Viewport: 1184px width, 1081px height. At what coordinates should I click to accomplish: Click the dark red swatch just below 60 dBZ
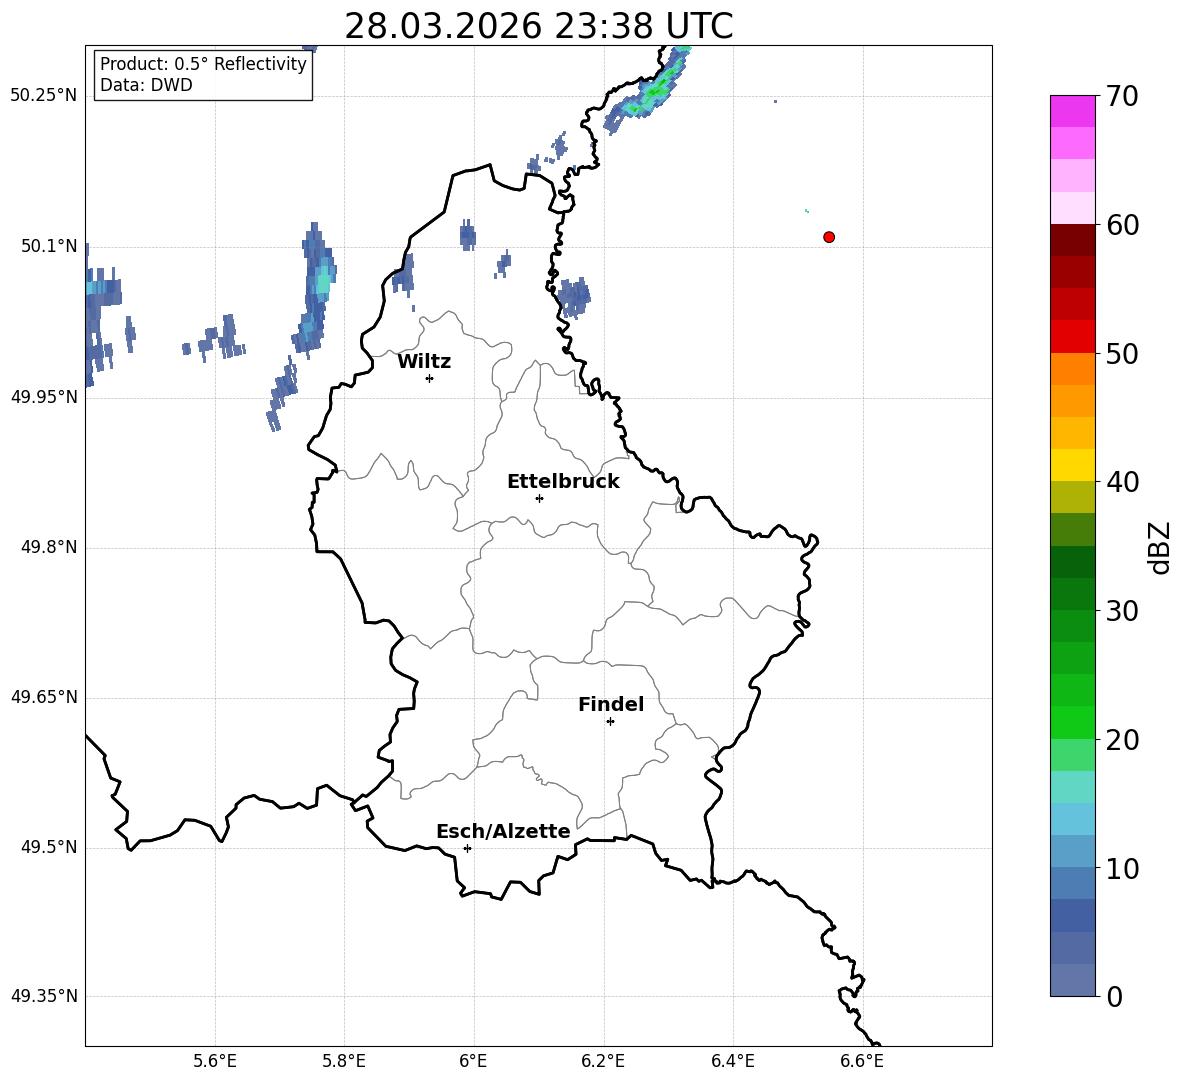click(1073, 241)
